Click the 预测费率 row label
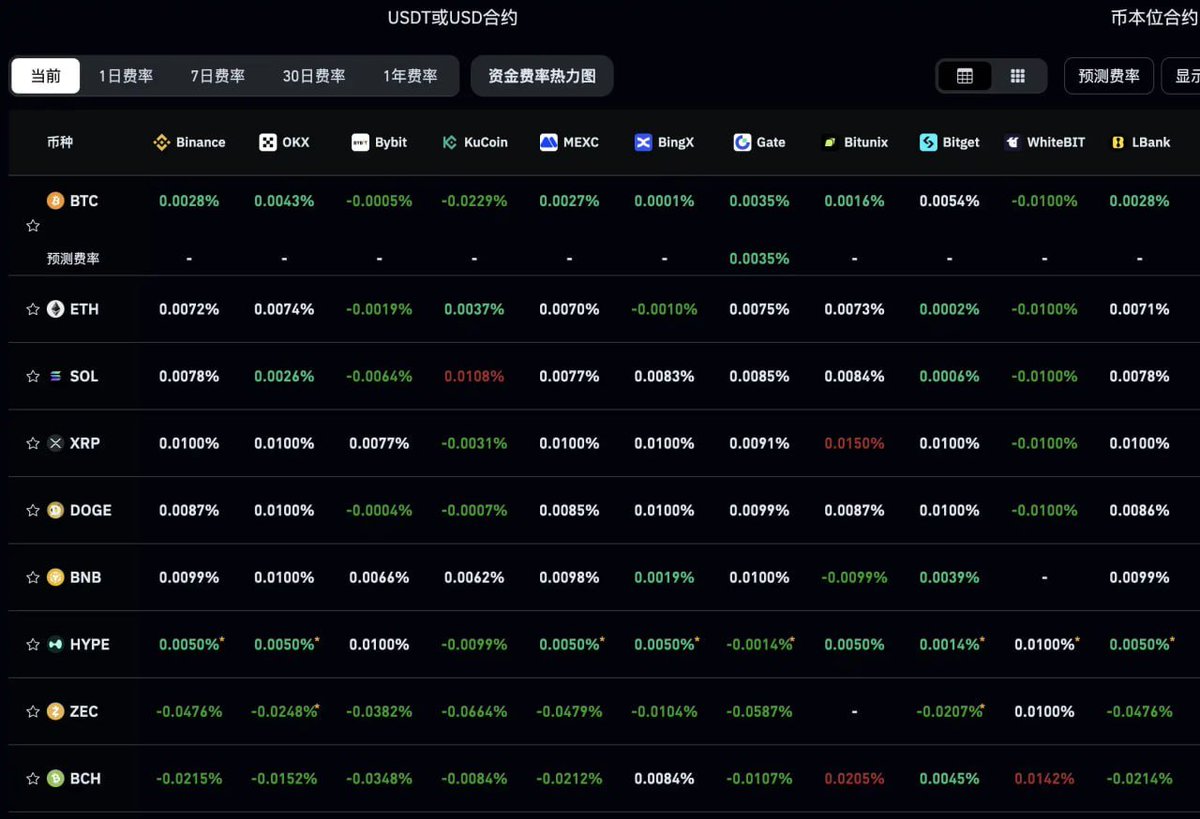This screenshot has width=1200, height=819. coord(73,258)
